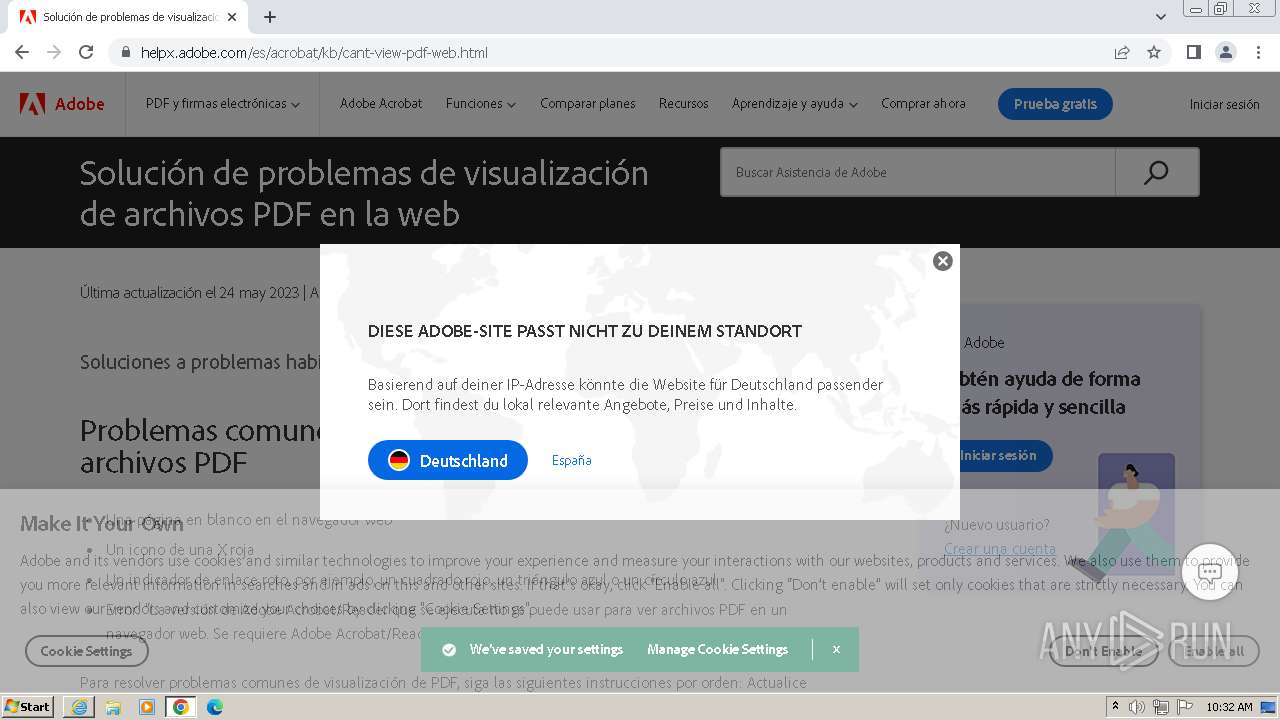This screenshot has height=720, width=1280.
Task: Click Buscar Asistencia de Adobe field
Action: [x=917, y=172]
